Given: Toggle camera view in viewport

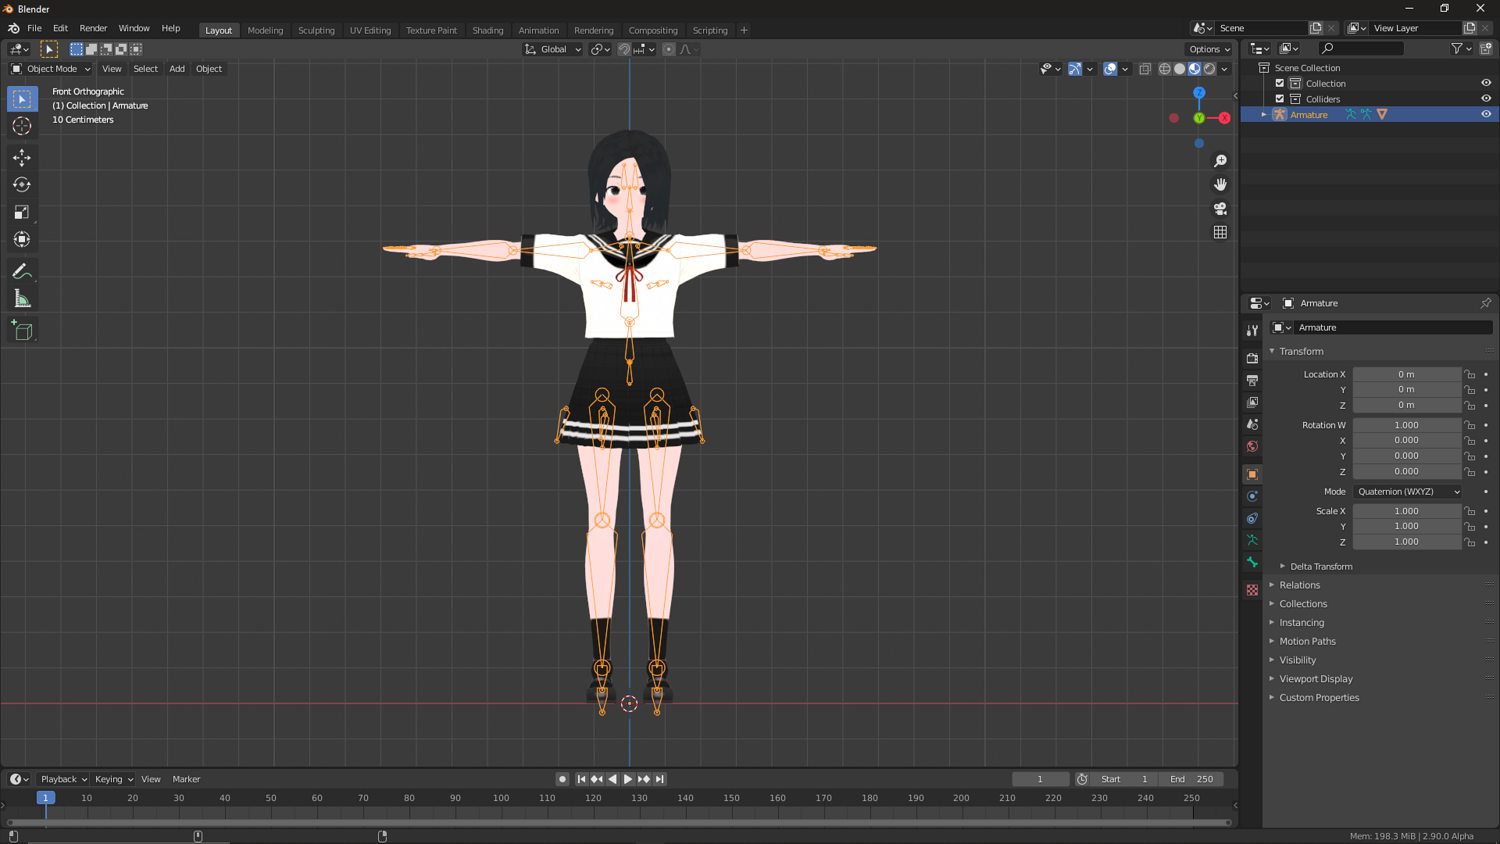Looking at the screenshot, I should [1220, 209].
